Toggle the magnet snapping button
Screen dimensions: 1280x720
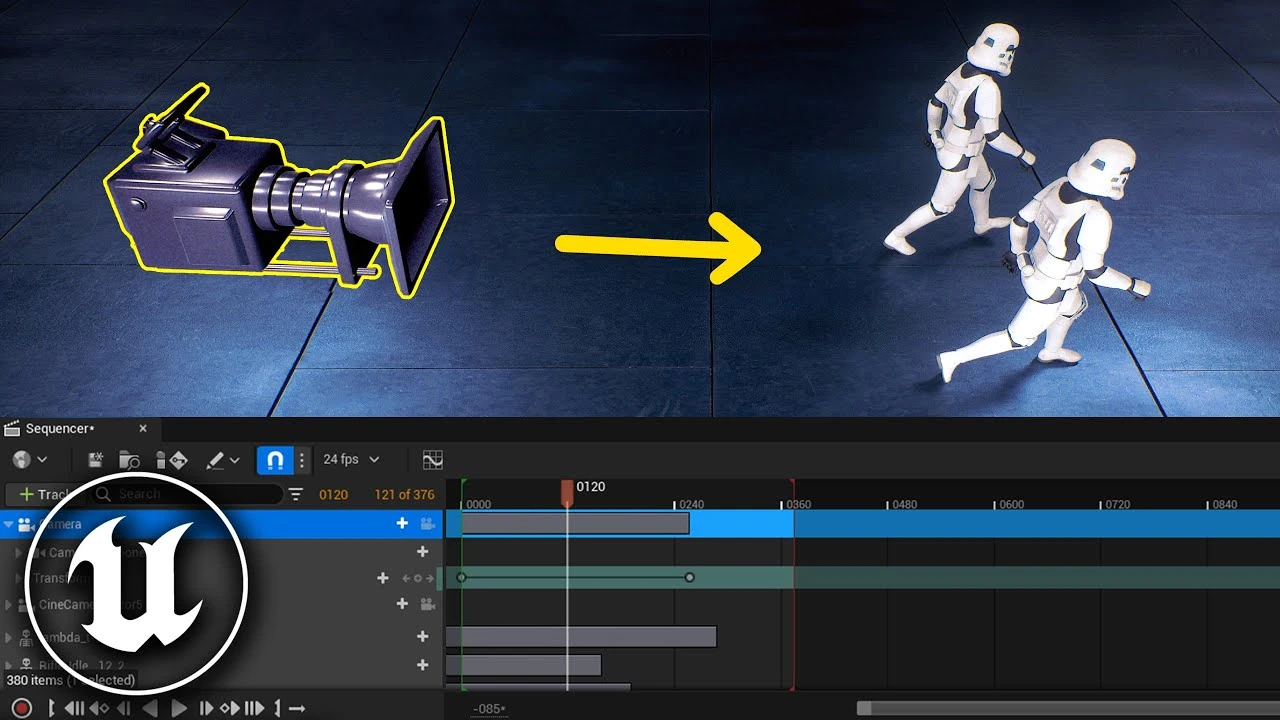[x=276, y=460]
